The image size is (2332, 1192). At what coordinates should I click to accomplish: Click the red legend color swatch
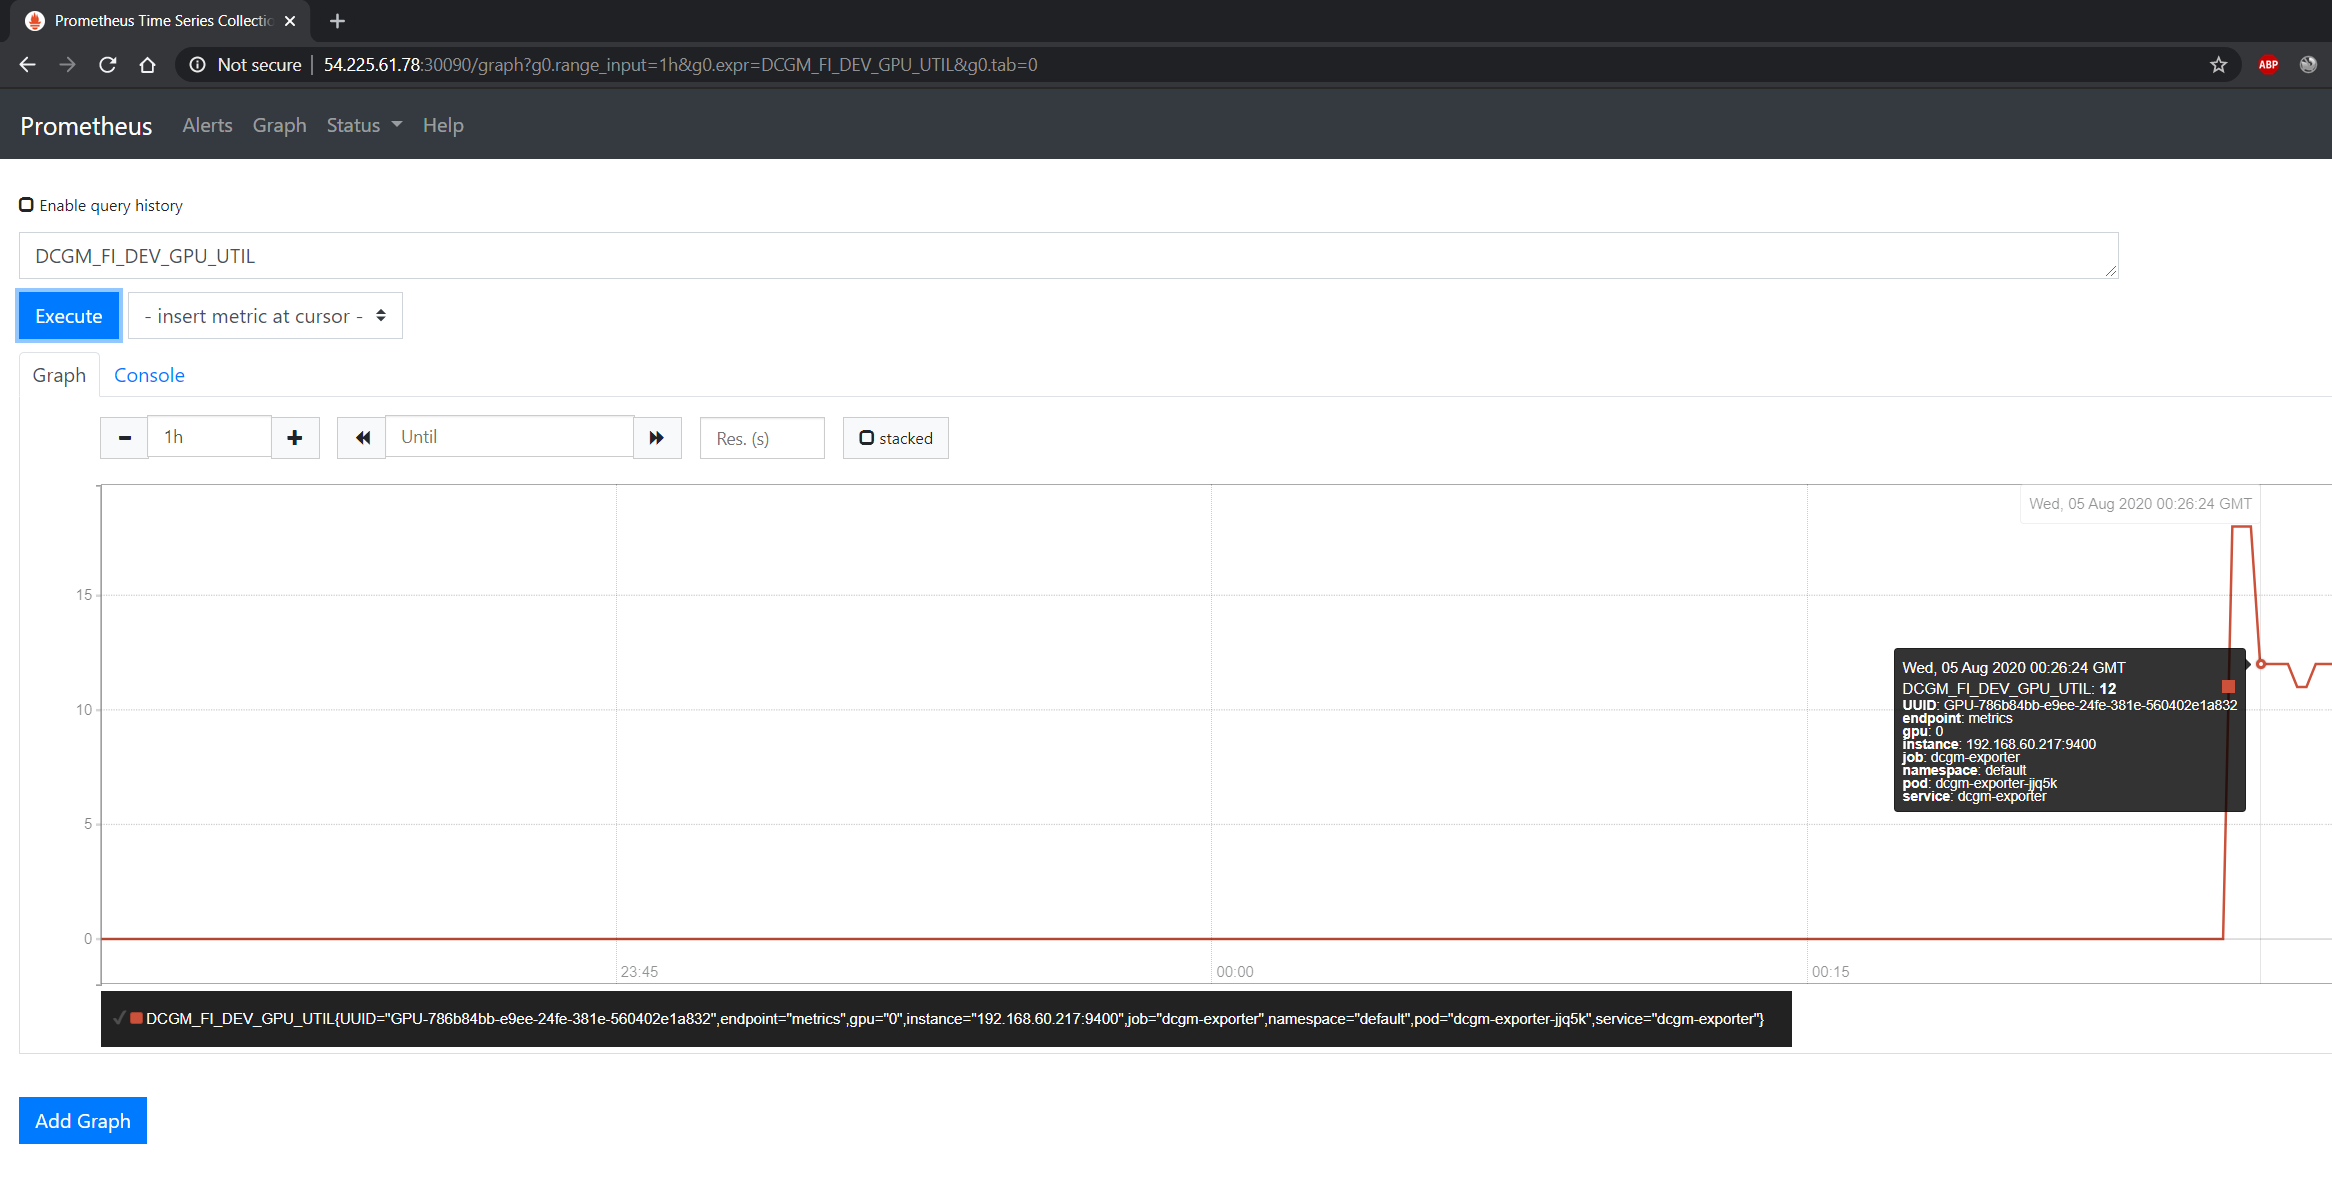pos(136,1018)
